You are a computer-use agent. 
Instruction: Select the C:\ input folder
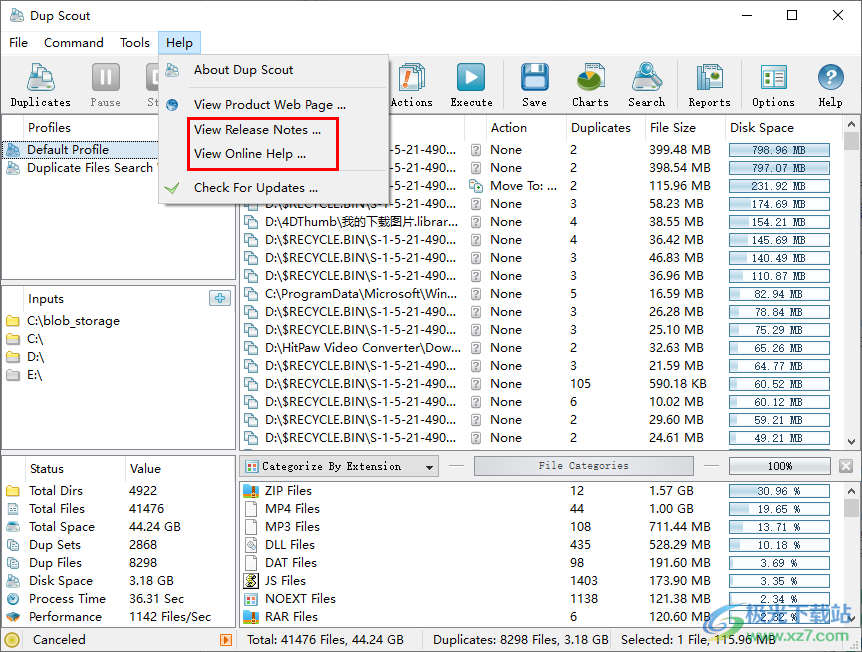tap(35, 339)
